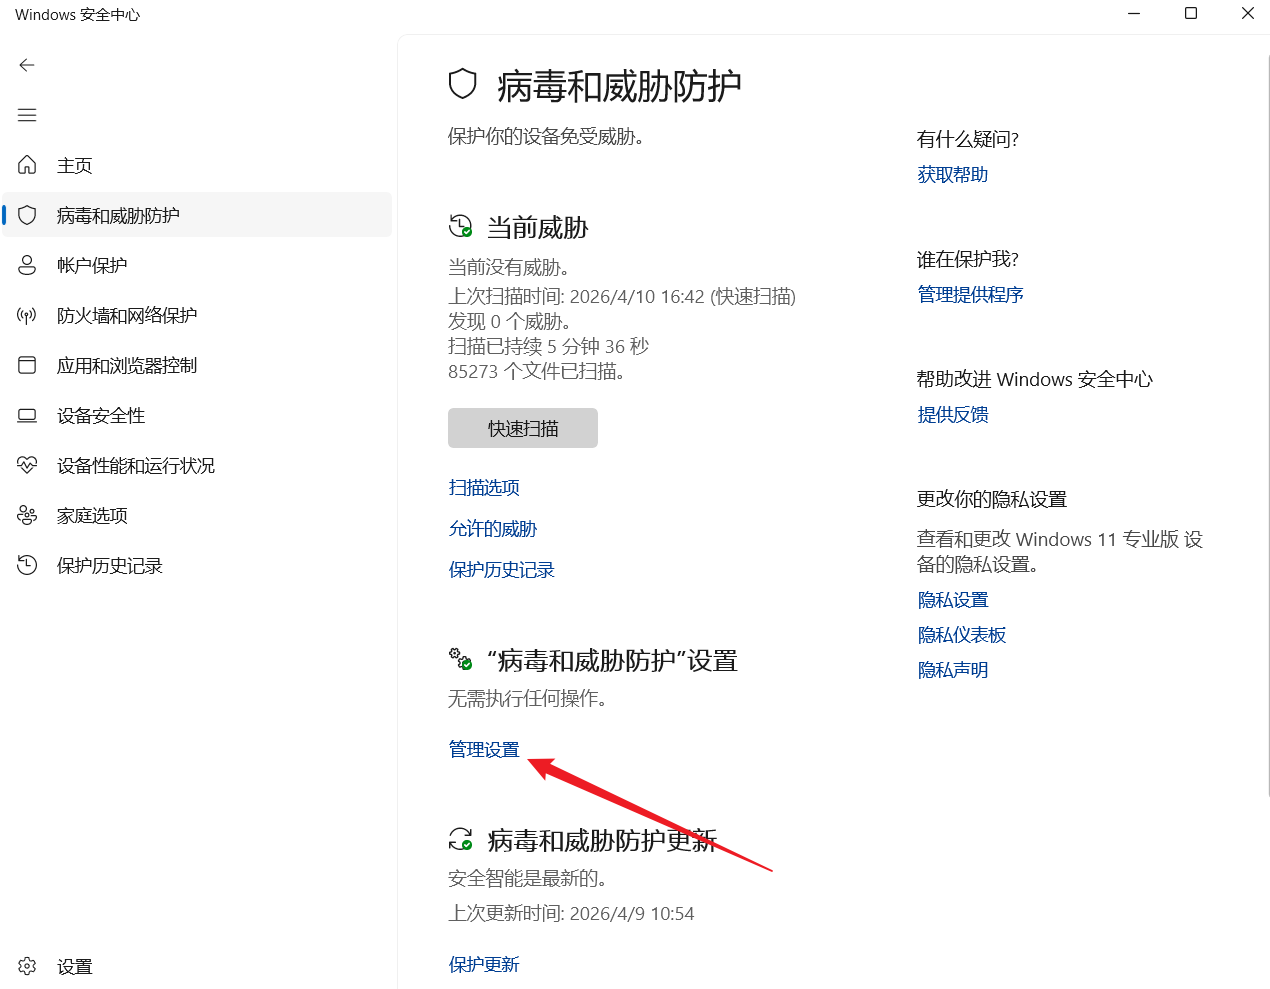Click the 85273 个文件已扫描。 text
Viewport: 1270px width, 989px height.
[537, 371]
